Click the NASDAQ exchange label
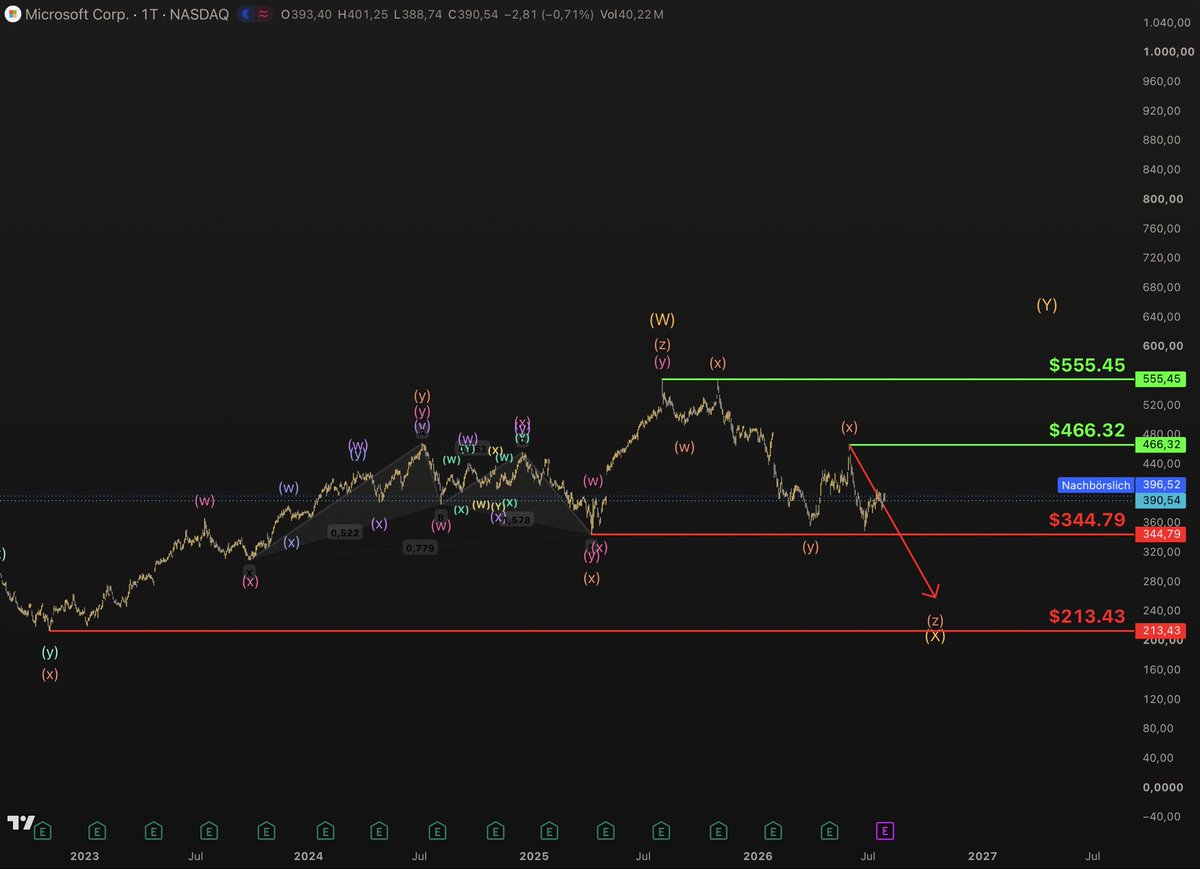1200x869 pixels. (x=198, y=15)
